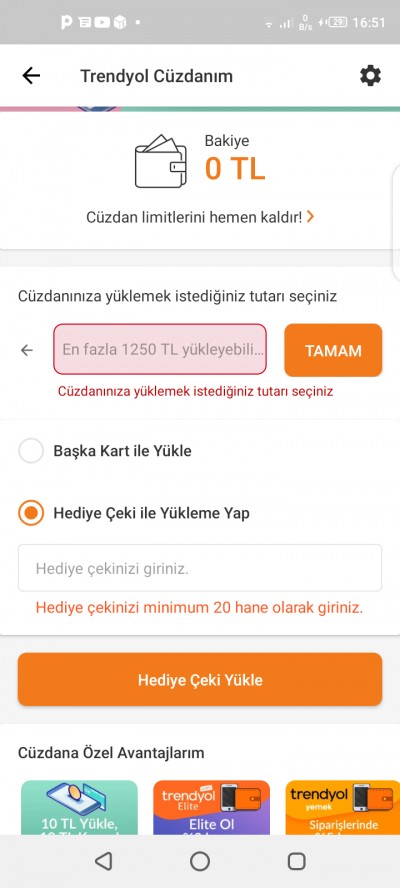Image resolution: width=400 pixels, height=888 pixels.
Task: Tap Android home circle button
Action: 199,861
